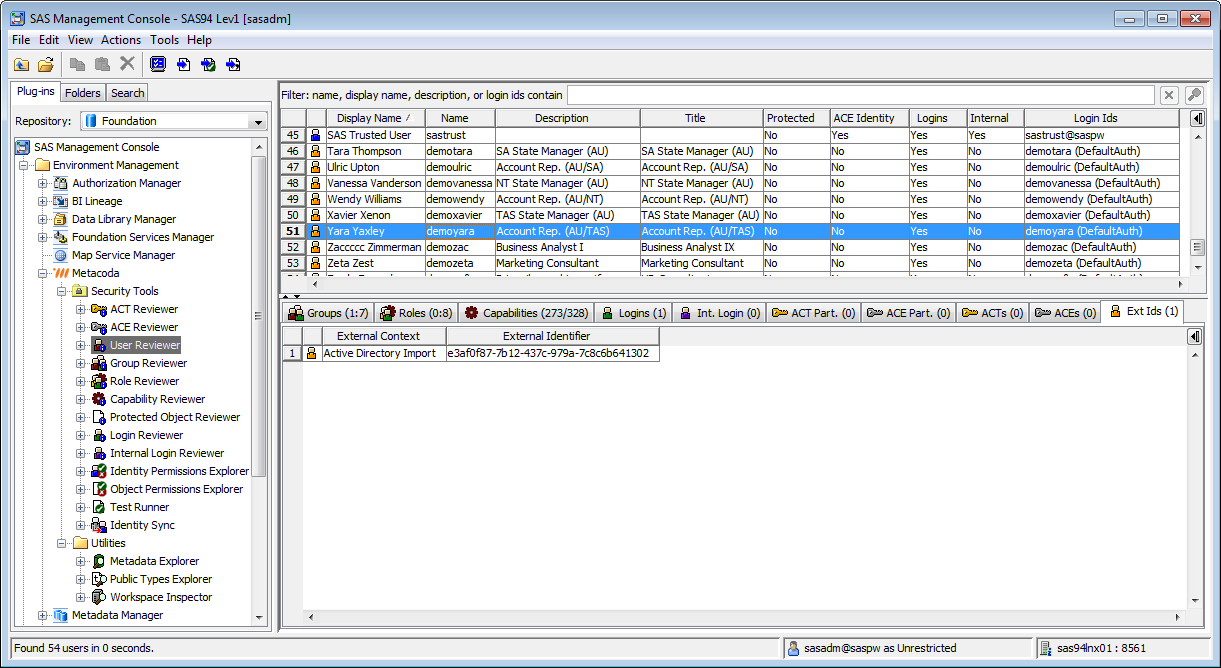
Task: Open the Roles (0:8) tab
Action: (415, 313)
